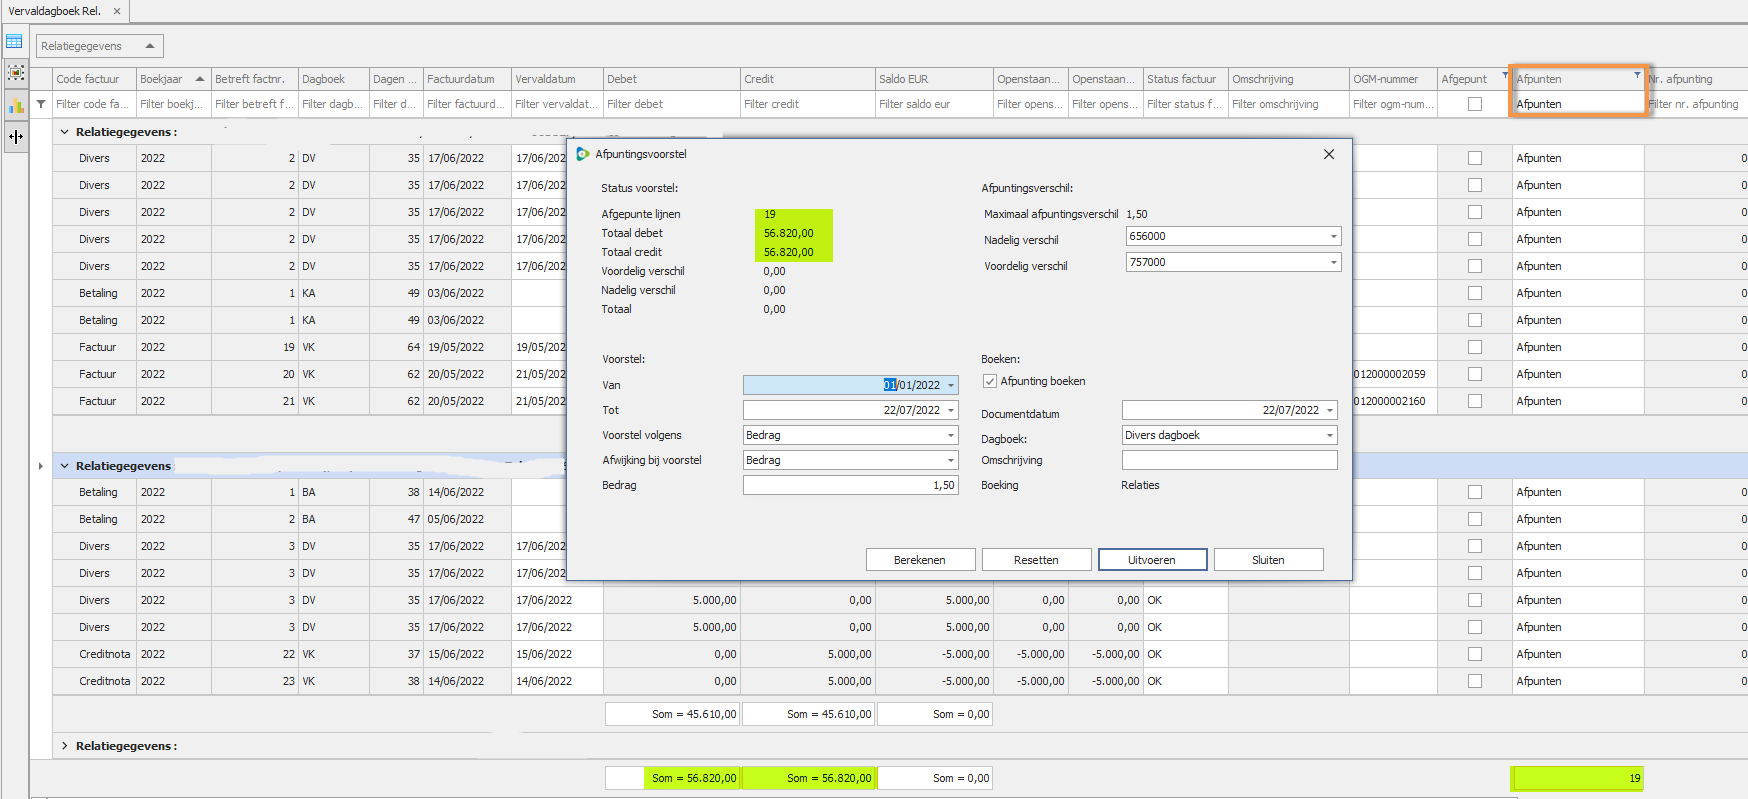Open the Van date picker dropdown
Screen dimensions: 1748x799
click(951, 385)
